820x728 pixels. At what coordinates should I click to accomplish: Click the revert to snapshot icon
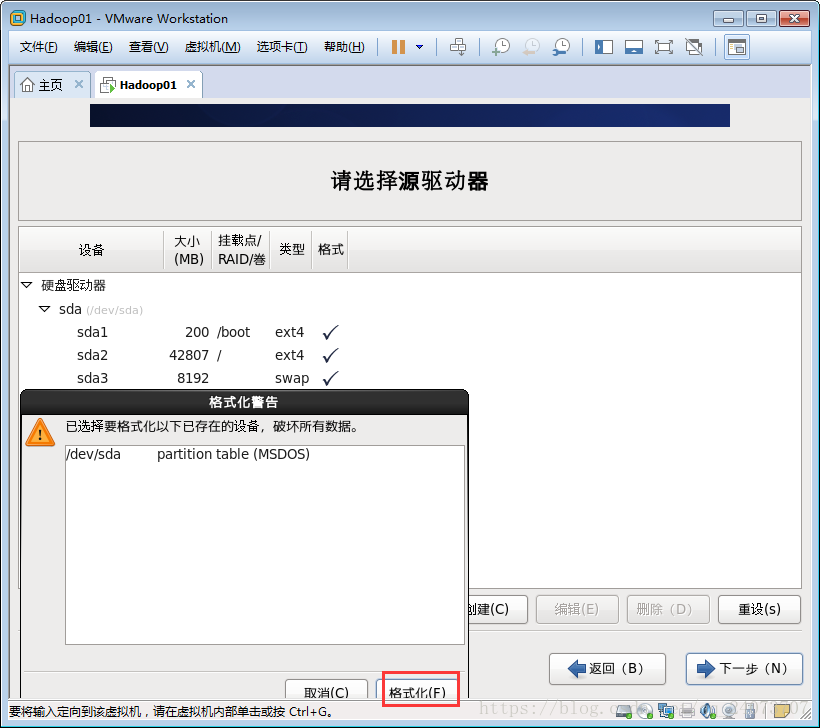[531, 47]
